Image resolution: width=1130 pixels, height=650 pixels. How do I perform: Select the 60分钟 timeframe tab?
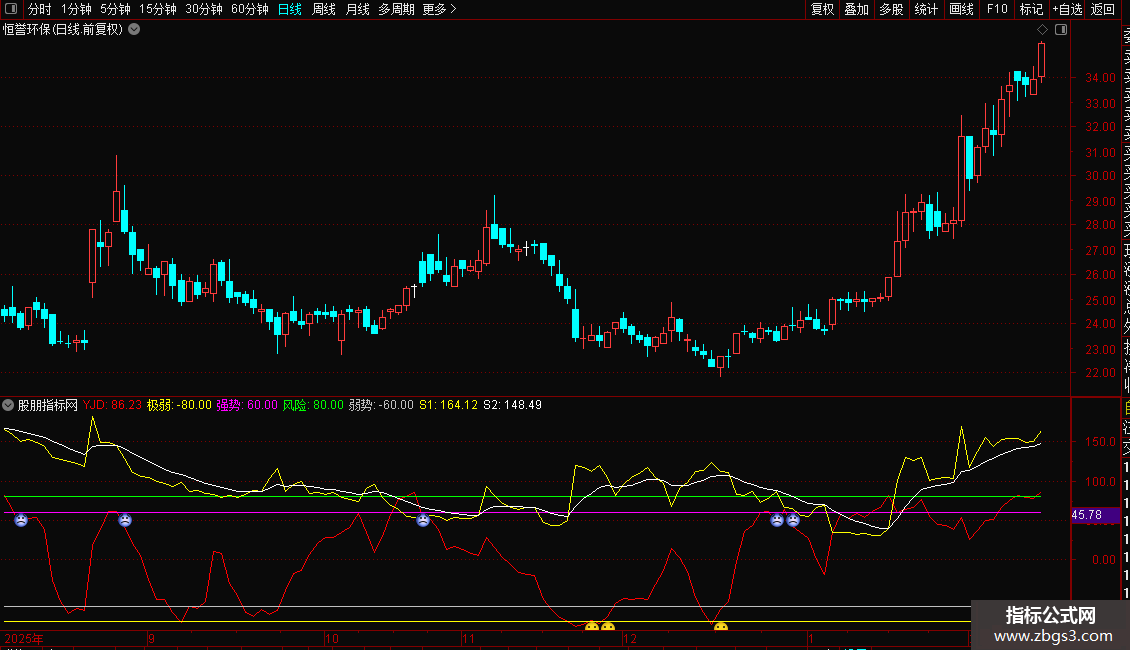(249, 9)
